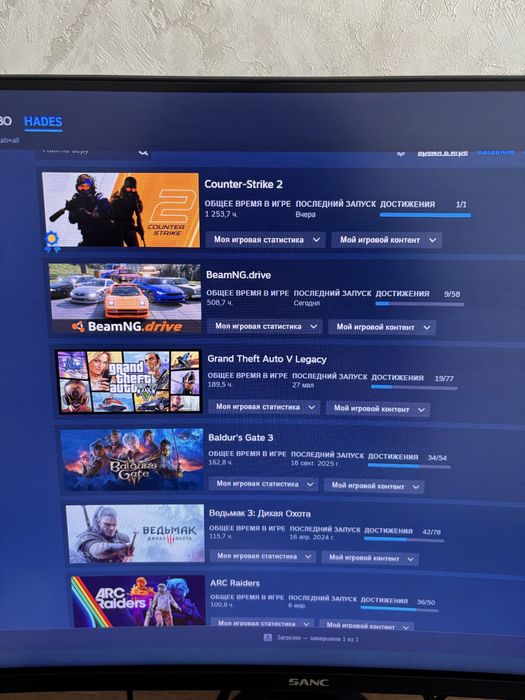Expand 'Моя игровая статистика' for BeamNG.drive
Viewport: 525px width, 700px height.
(x=265, y=326)
